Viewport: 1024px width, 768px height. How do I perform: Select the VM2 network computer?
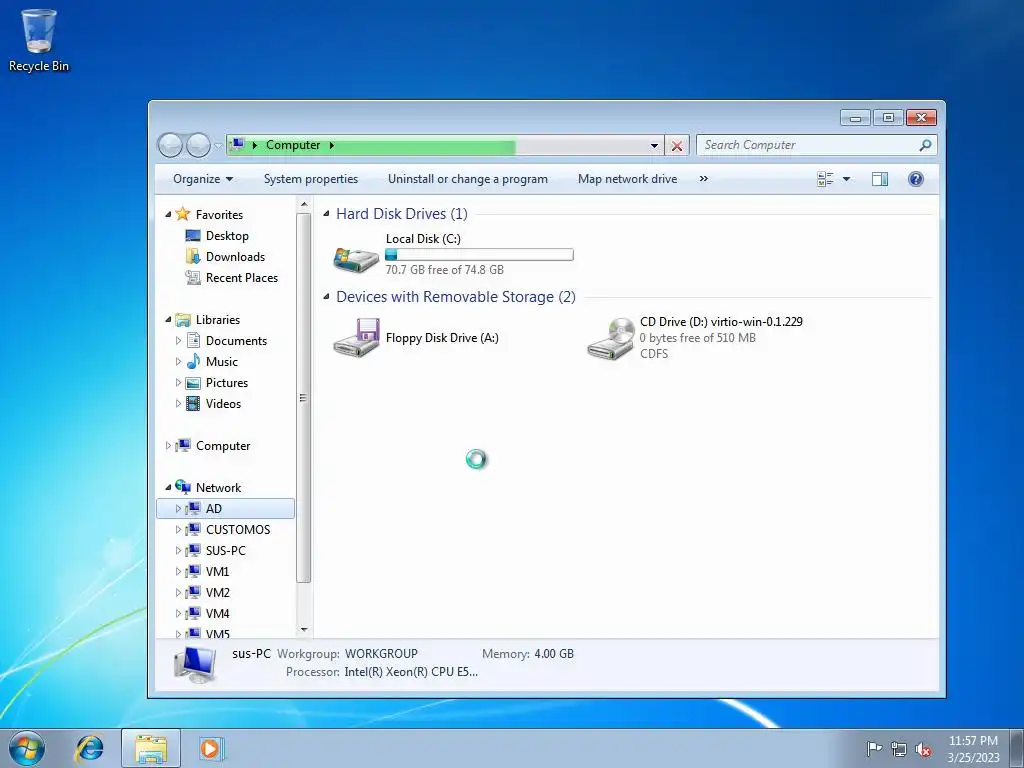pyautogui.click(x=217, y=592)
